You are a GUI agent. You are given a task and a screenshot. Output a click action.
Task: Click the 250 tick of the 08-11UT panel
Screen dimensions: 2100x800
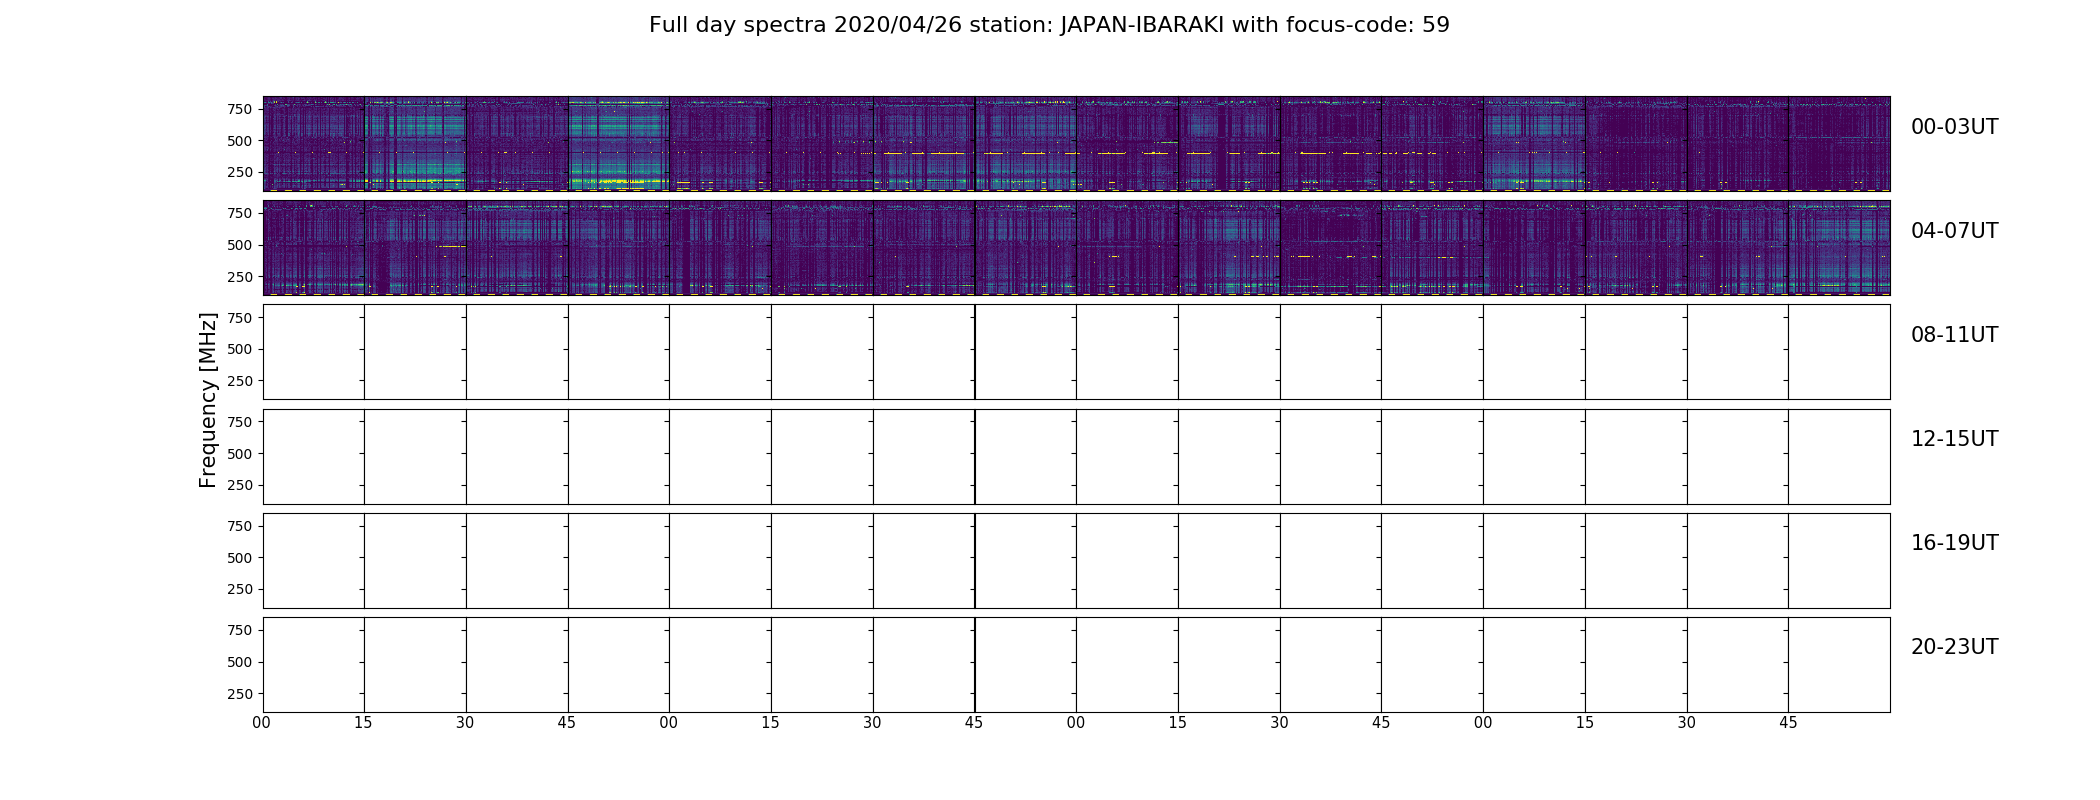pyautogui.click(x=240, y=381)
